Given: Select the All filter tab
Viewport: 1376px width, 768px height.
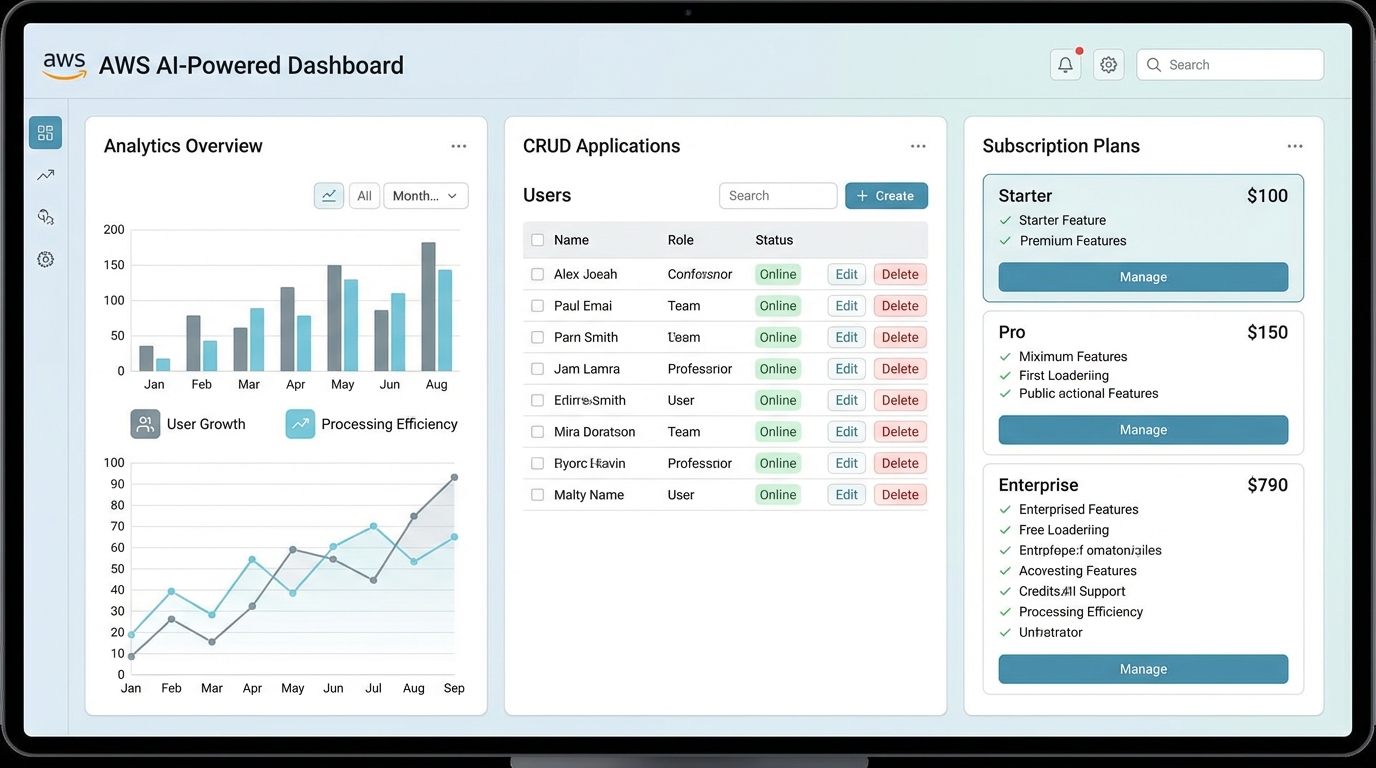Looking at the screenshot, I should pos(364,195).
